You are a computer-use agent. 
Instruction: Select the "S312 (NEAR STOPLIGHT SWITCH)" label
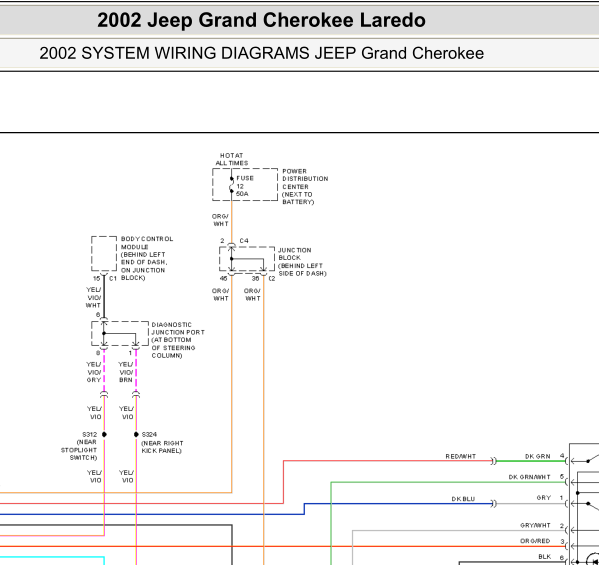pos(79,446)
